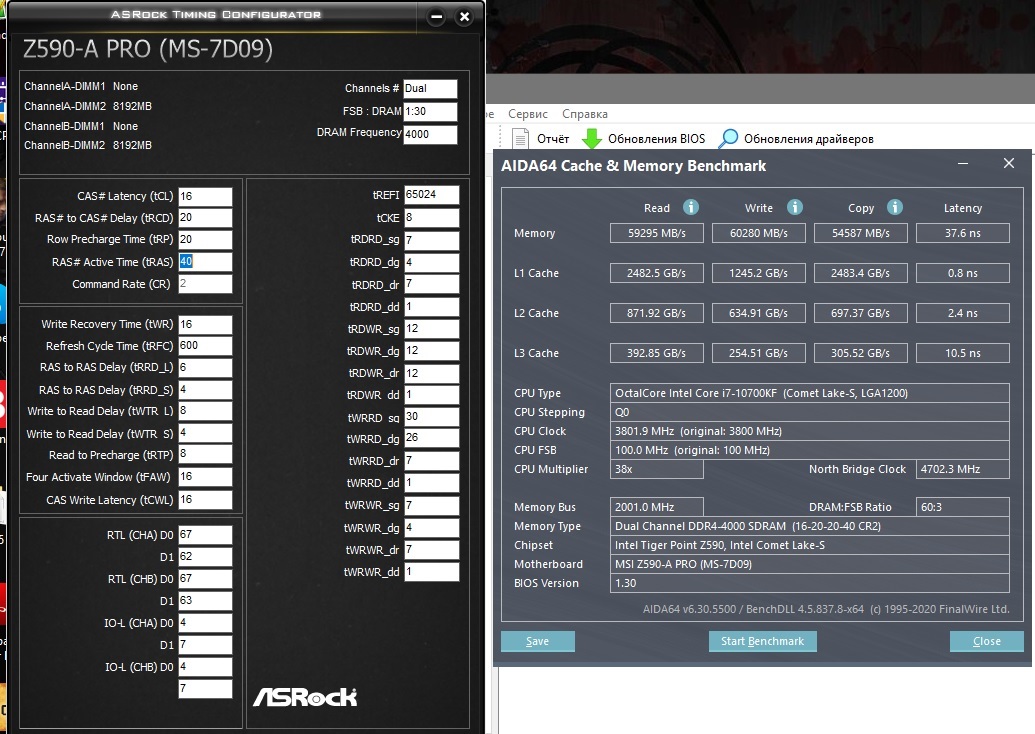Click Memory Read value 59295 MB/s
The width and height of the screenshot is (1035, 734).
657,233
